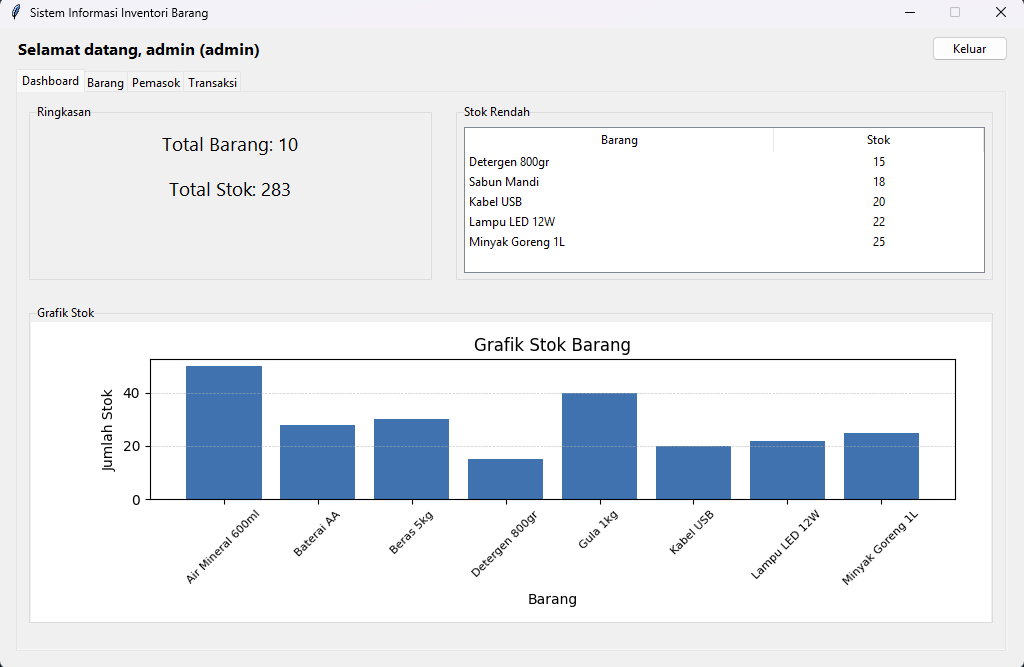1024x667 pixels.
Task: Click the Lampu LED 12W axis label
Action: click(785, 544)
